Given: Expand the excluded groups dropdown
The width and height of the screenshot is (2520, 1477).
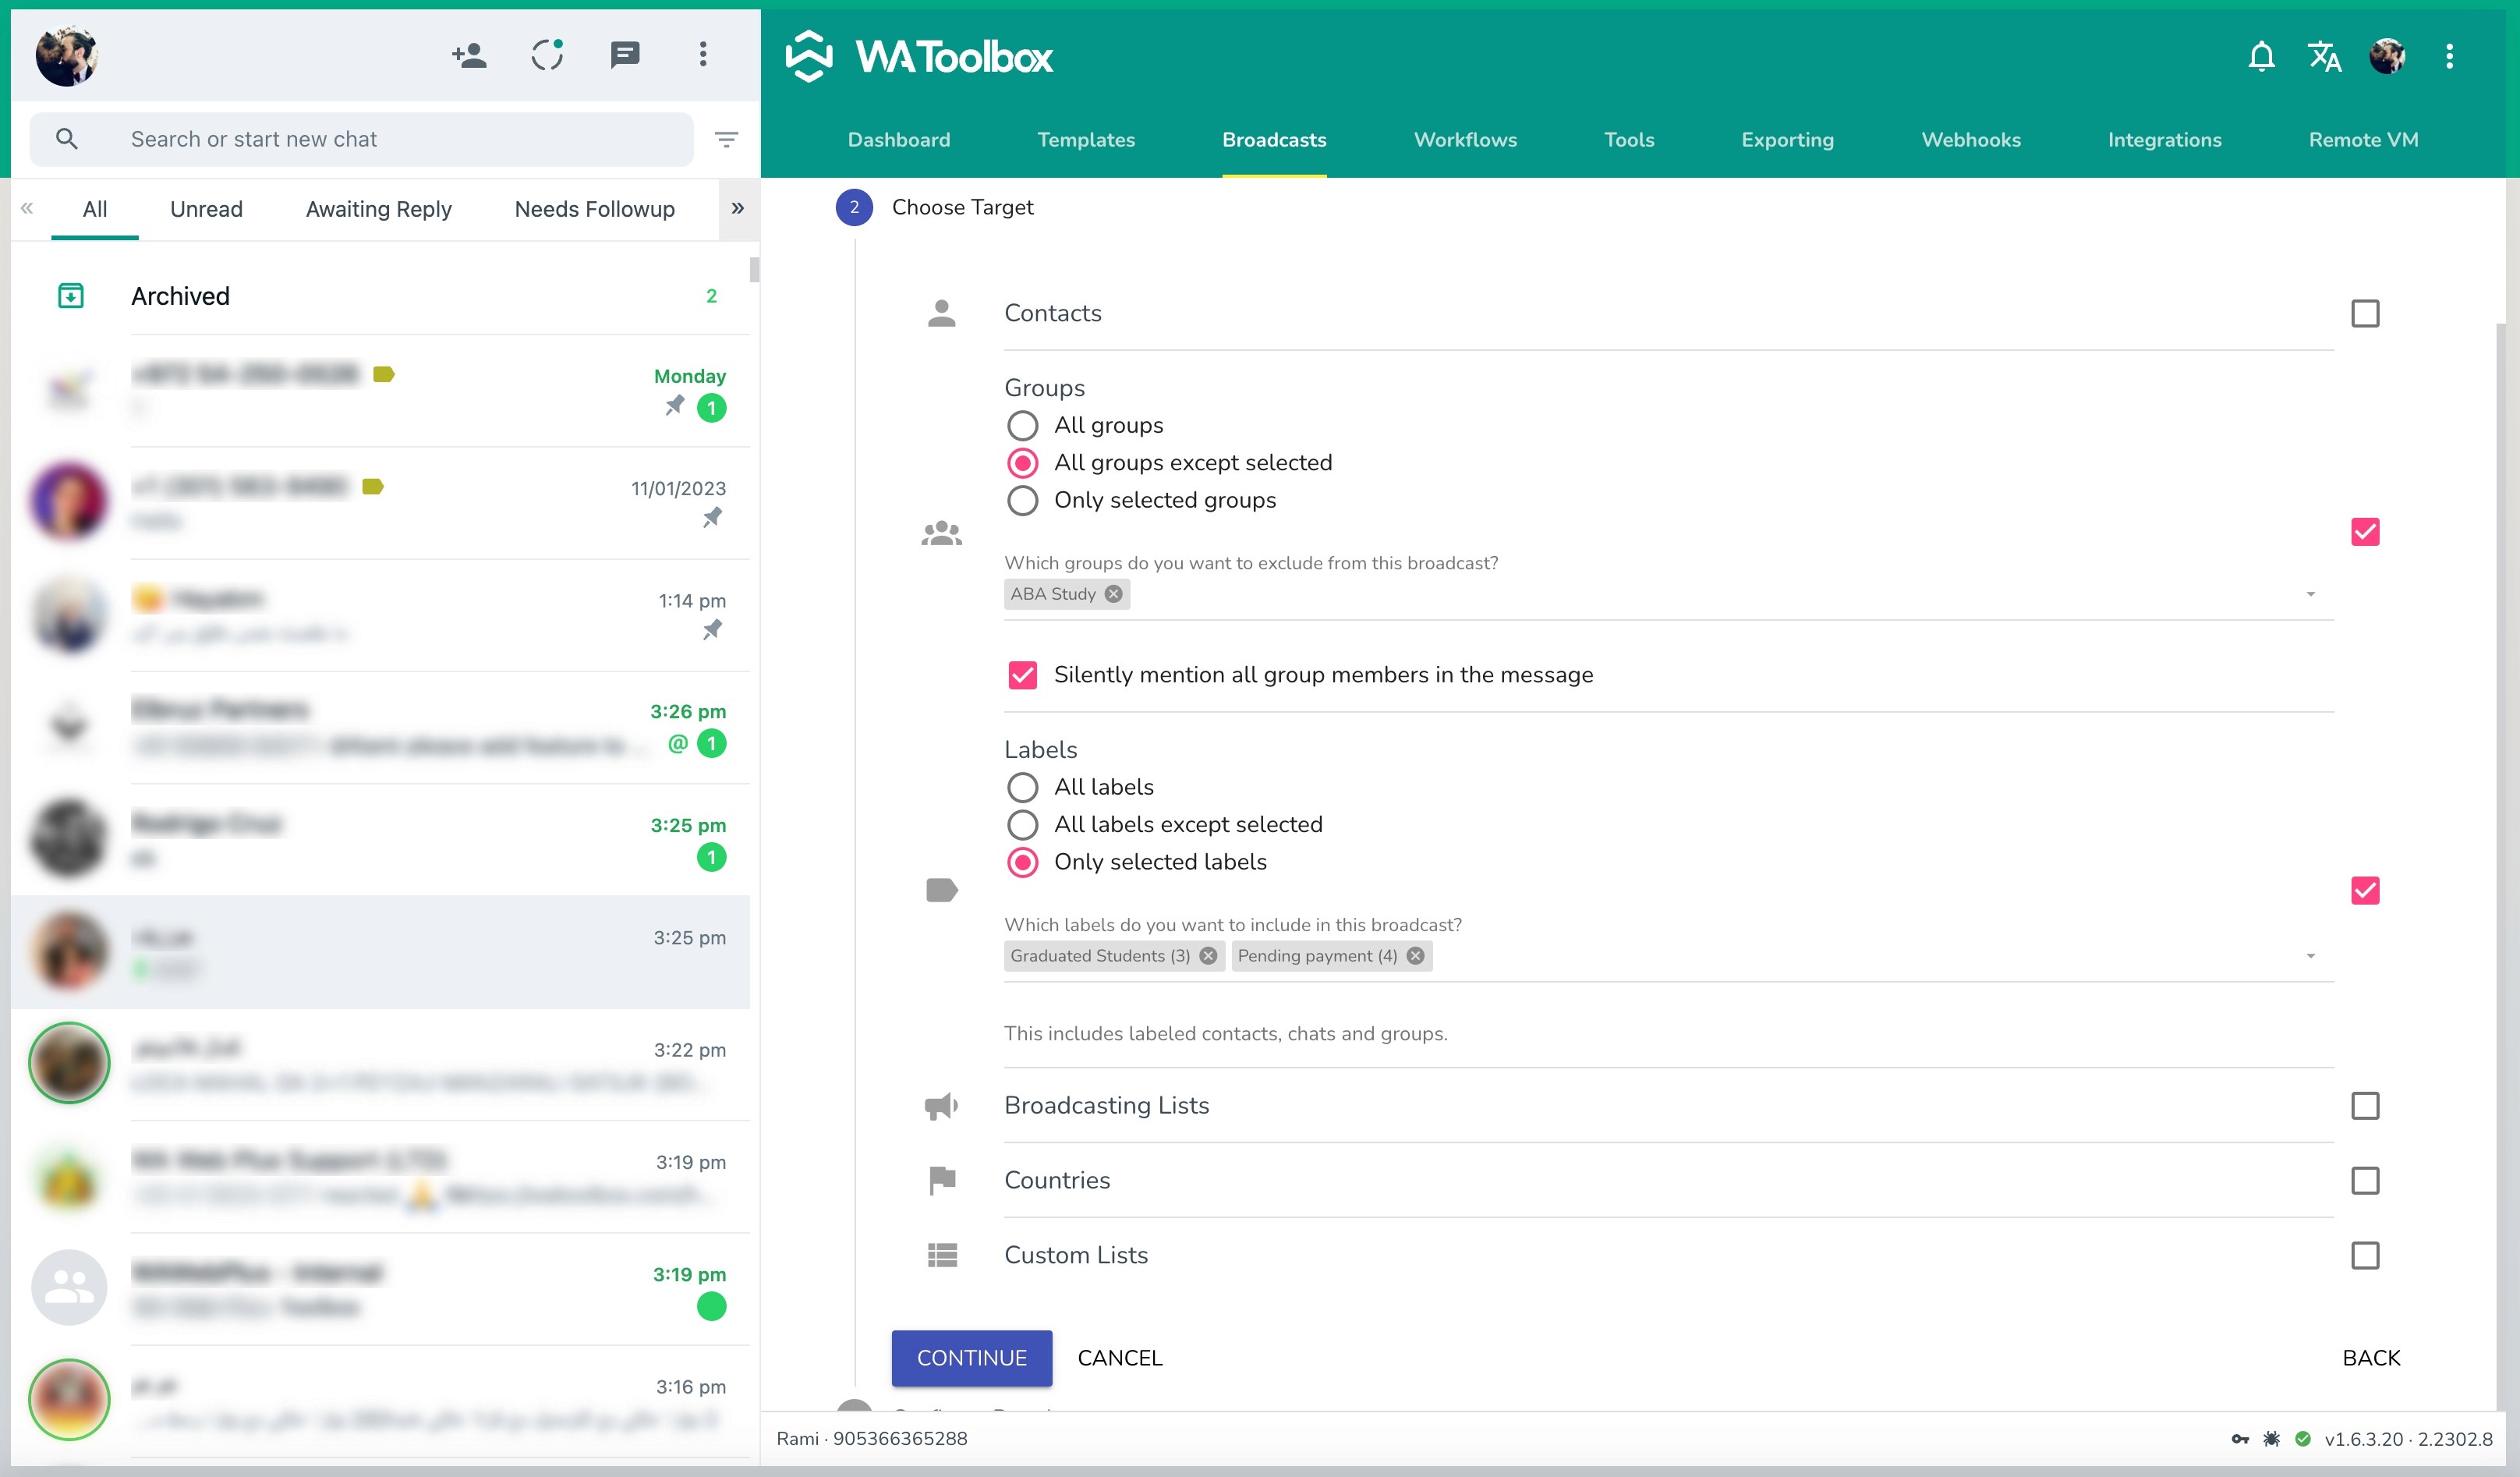Looking at the screenshot, I should pos(2310,594).
